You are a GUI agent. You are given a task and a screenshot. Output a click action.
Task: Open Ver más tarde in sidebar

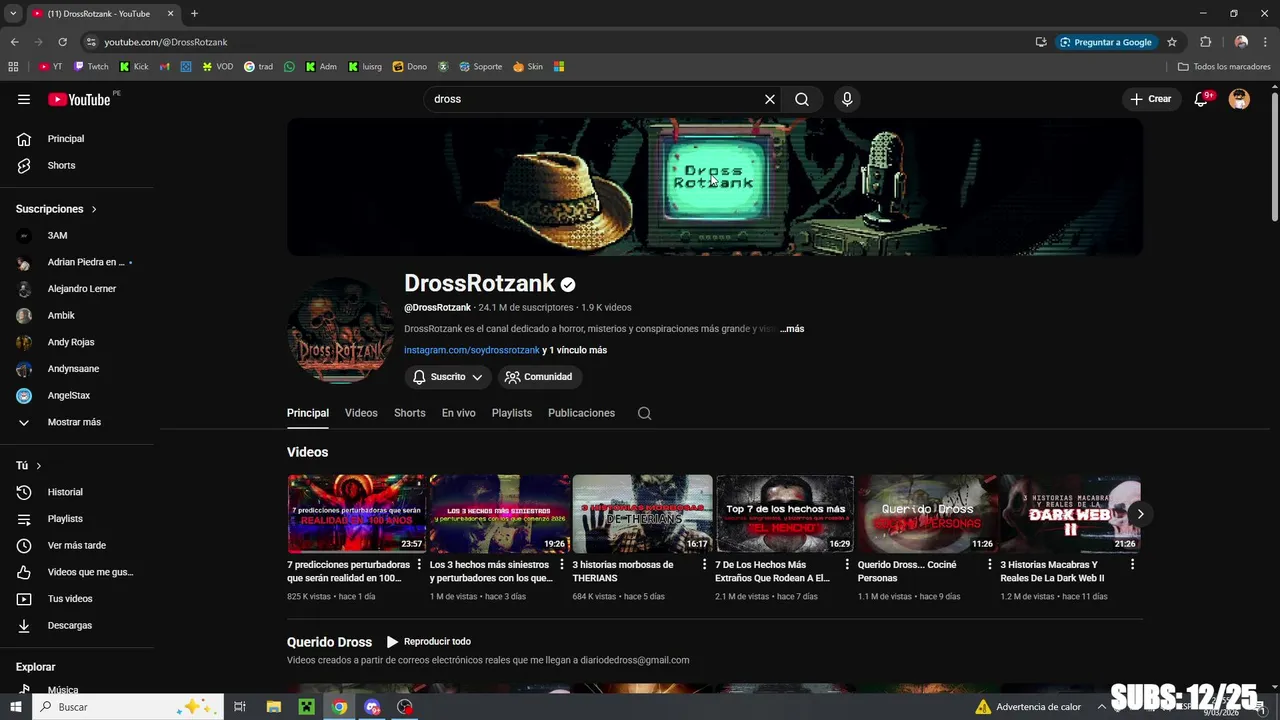tap(77, 545)
